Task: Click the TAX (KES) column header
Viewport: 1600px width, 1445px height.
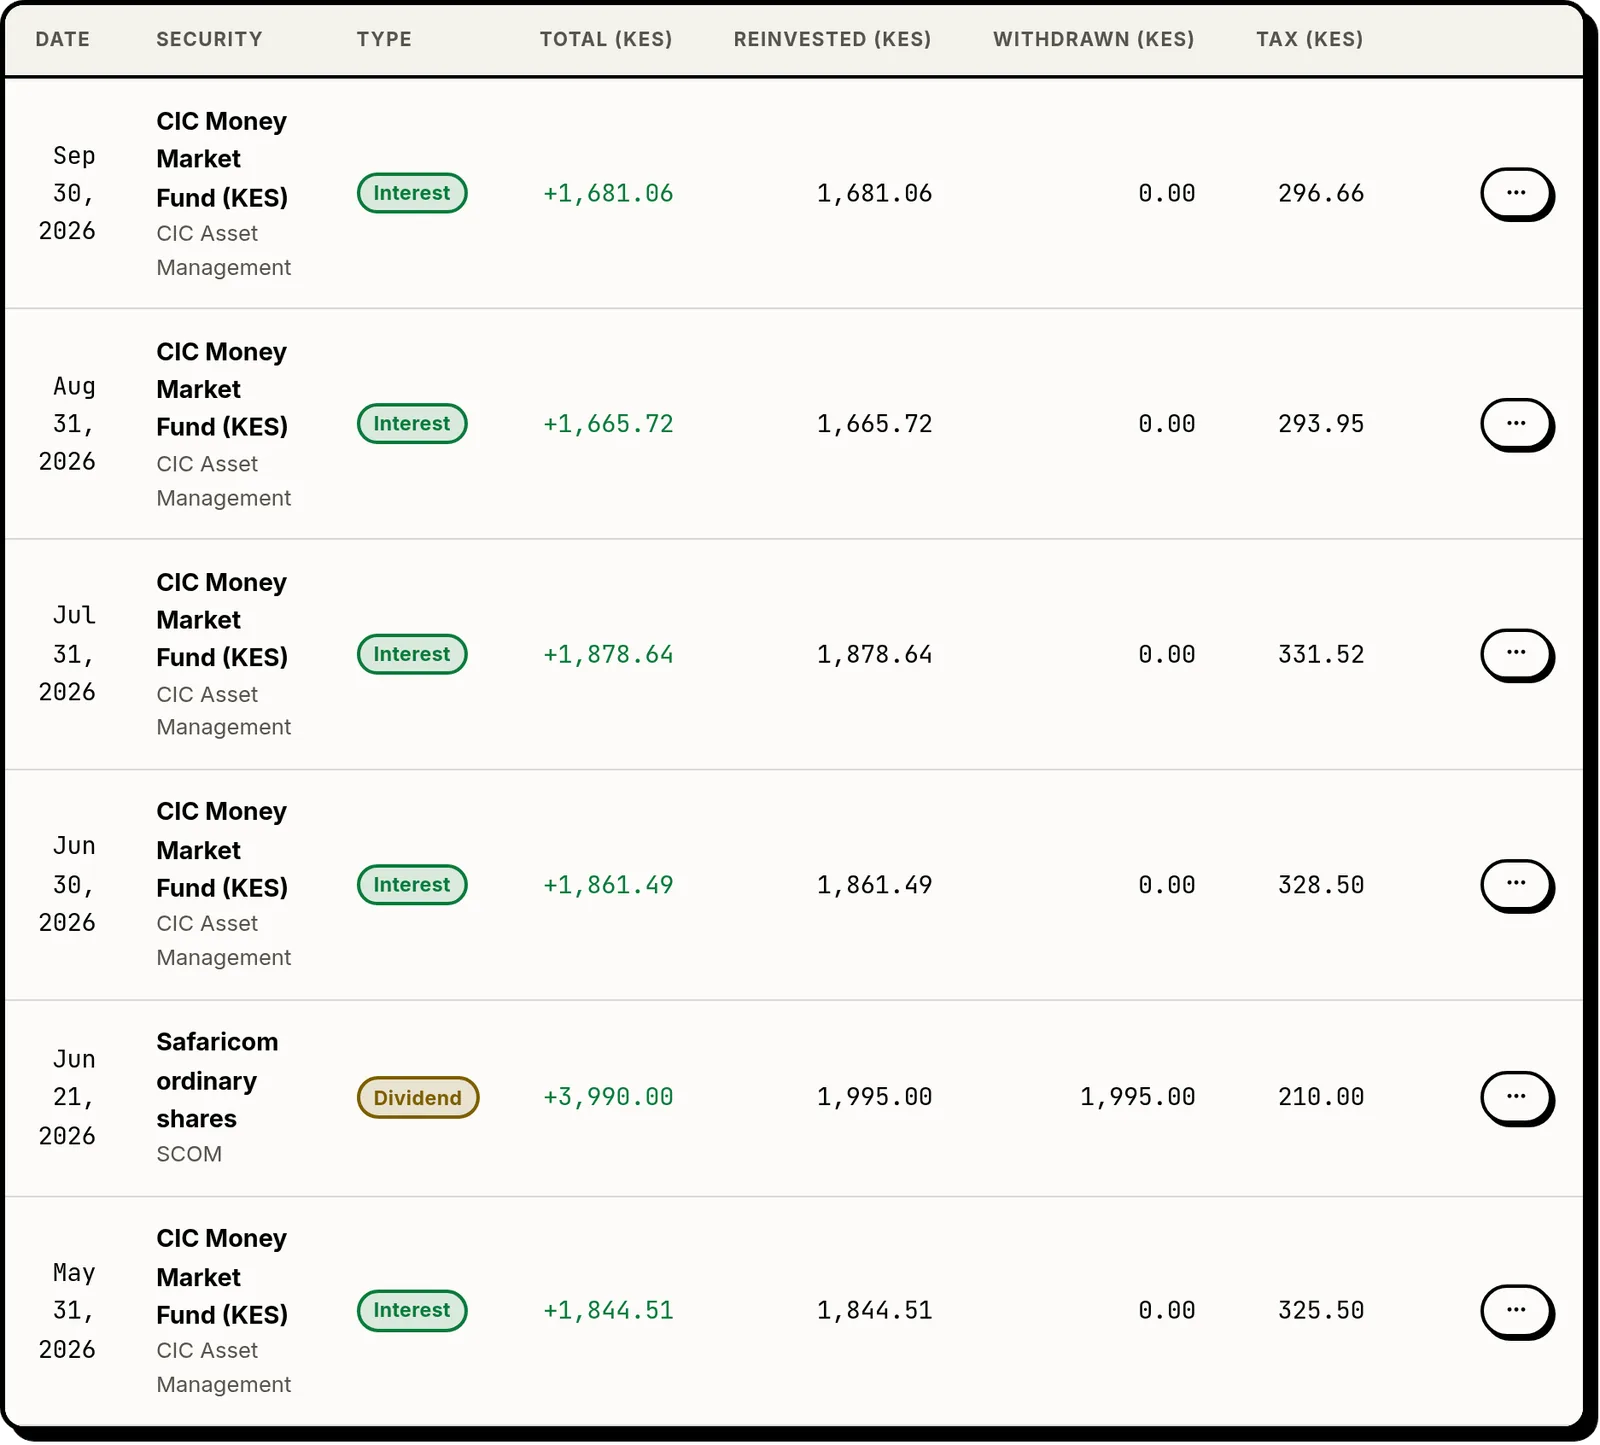Action: tap(1310, 39)
